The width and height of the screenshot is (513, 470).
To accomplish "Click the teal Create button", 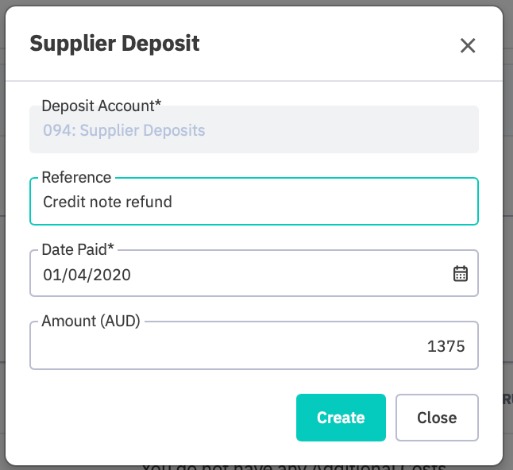I will tap(341, 417).
